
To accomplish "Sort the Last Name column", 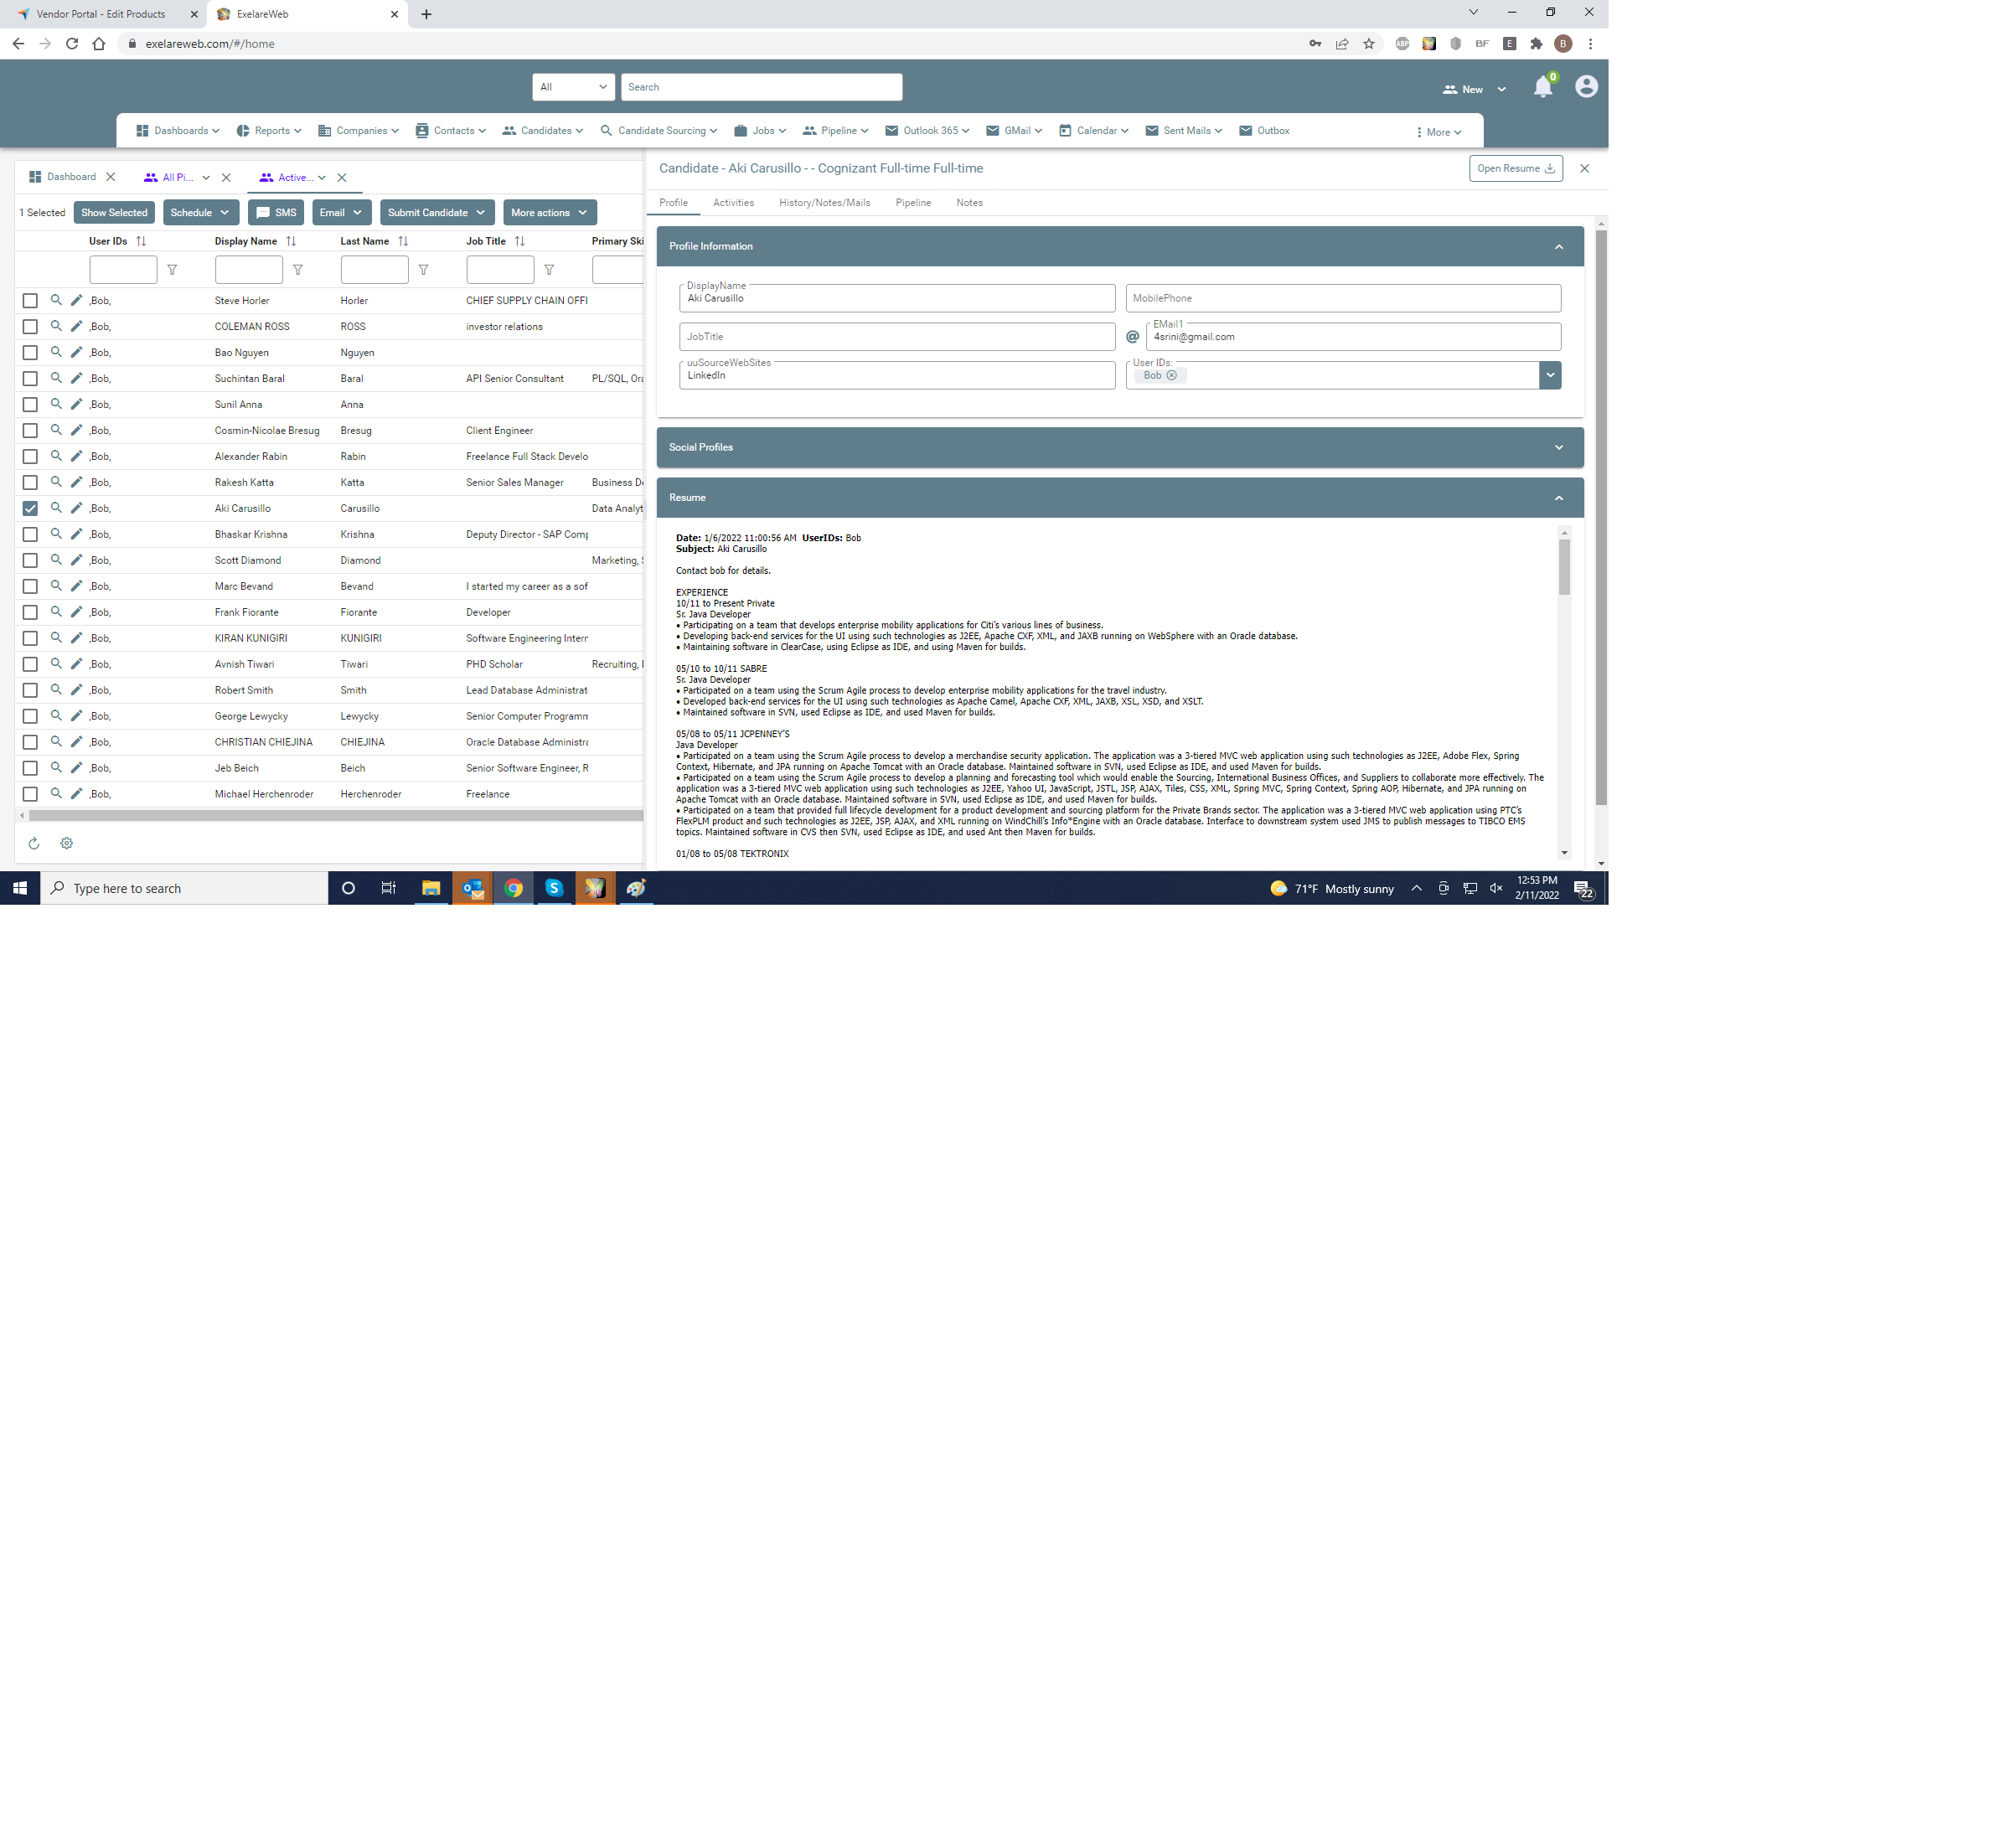I will click(403, 241).
